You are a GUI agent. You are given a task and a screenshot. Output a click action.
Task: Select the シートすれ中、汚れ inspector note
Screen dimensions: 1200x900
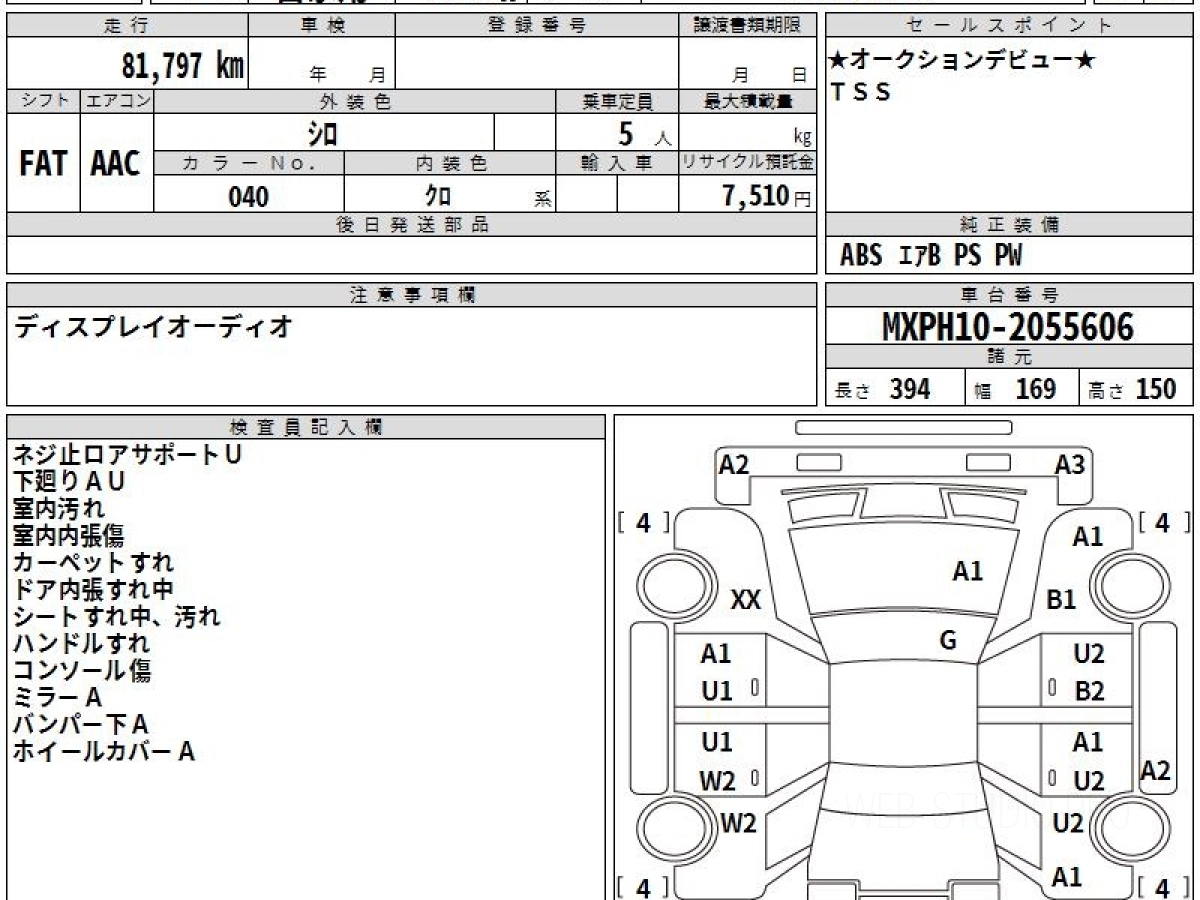pos(117,617)
